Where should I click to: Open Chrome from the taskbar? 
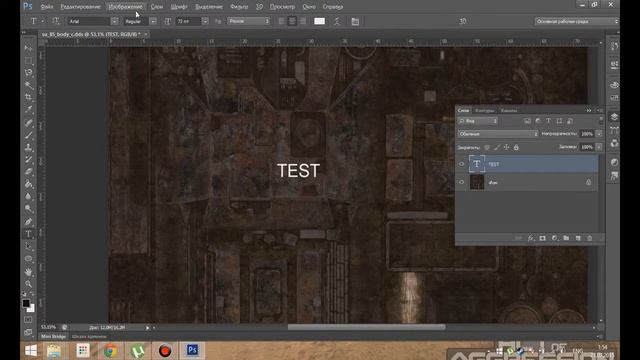click(110, 351)
